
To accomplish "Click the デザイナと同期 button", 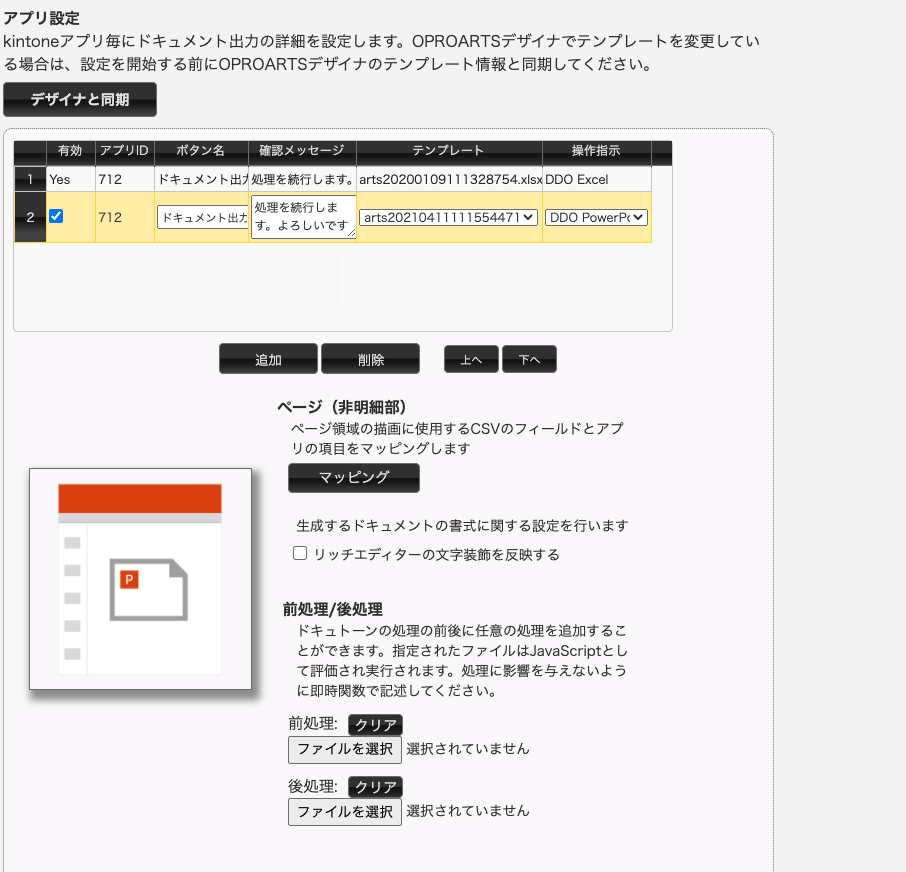I will 80,99.
